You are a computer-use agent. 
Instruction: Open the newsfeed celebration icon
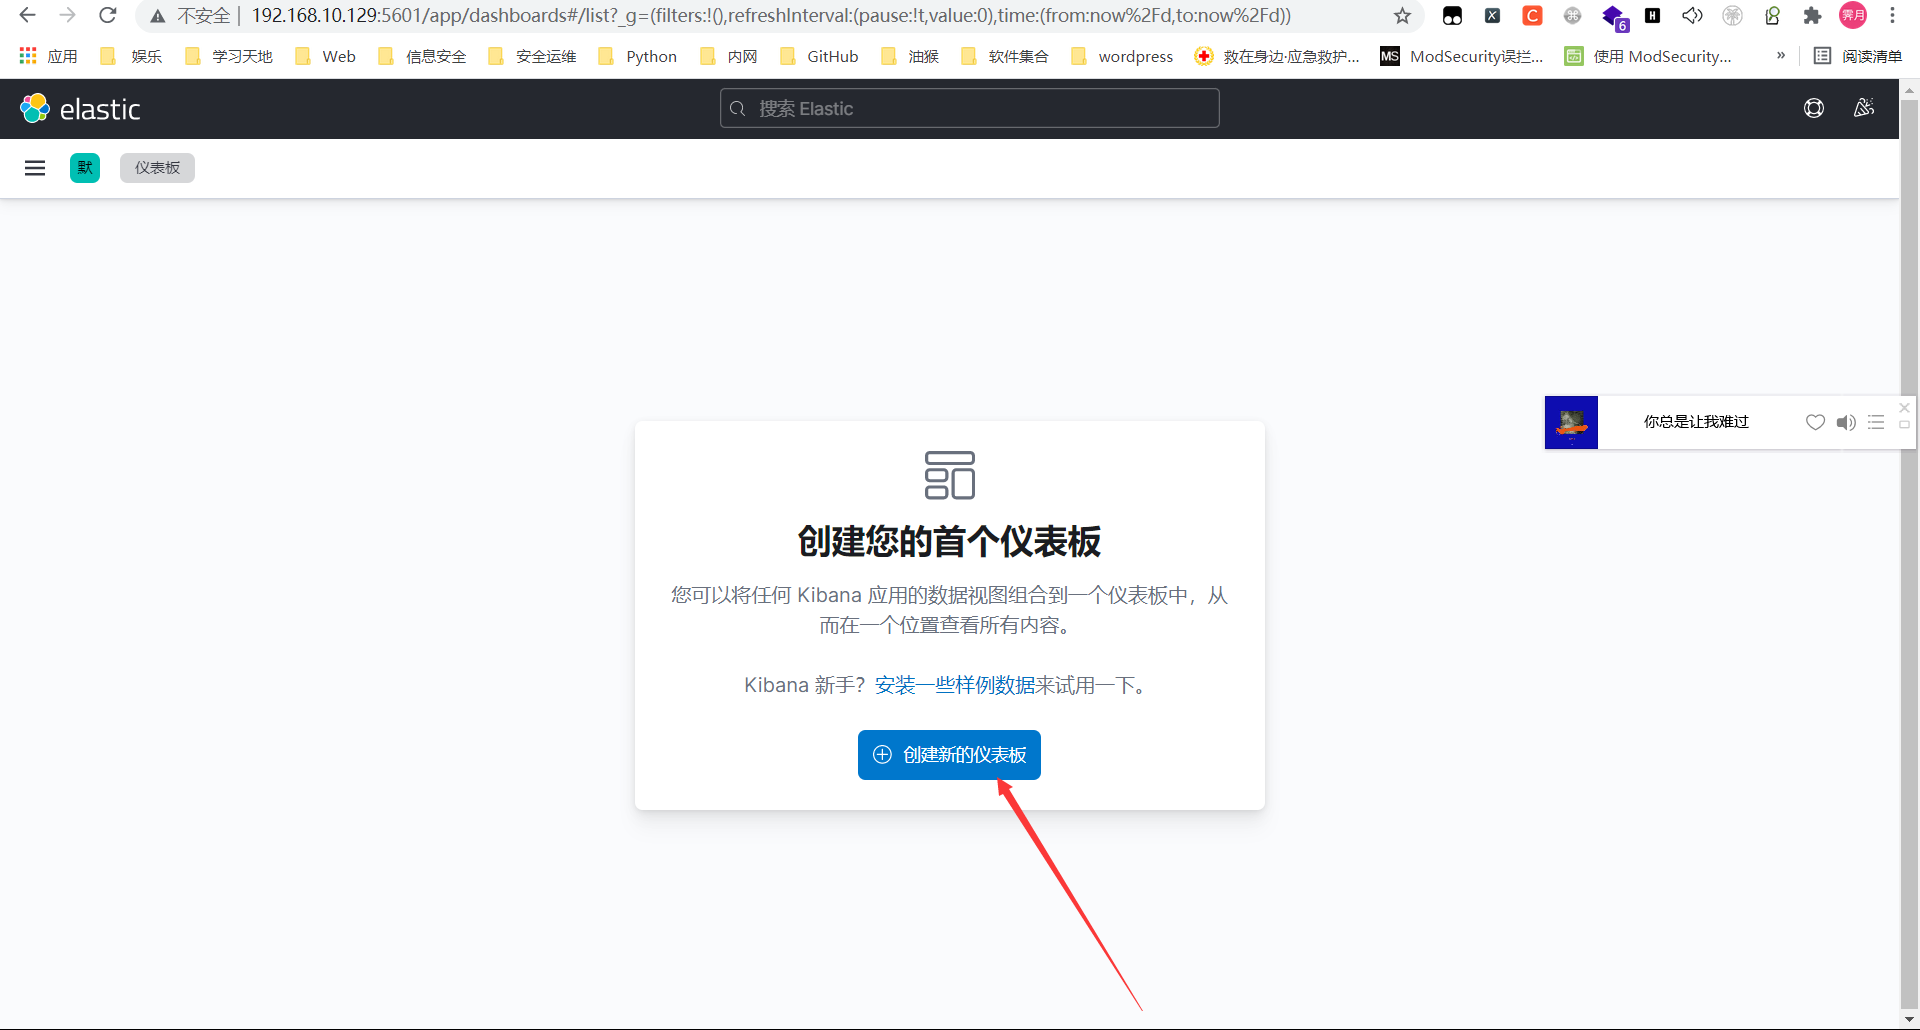[1863, 109]
